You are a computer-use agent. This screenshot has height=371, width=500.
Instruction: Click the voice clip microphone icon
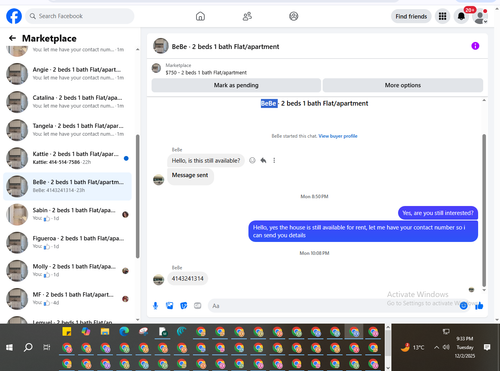155,306
